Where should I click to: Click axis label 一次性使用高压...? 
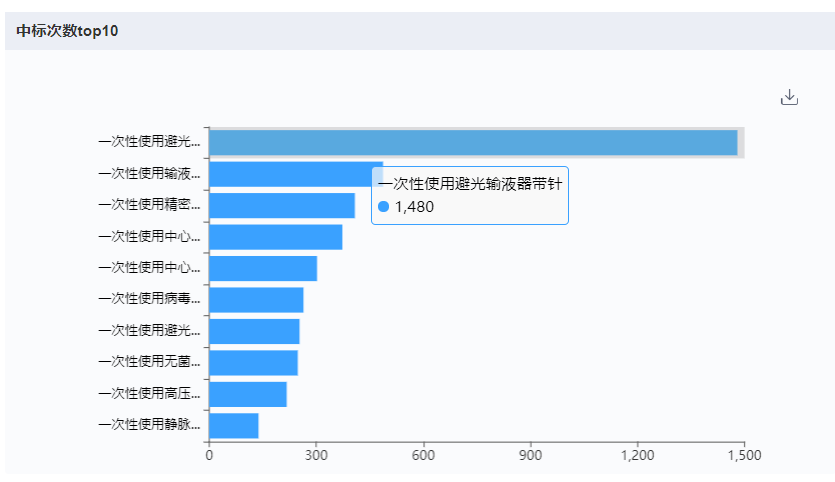pyautogui.click(x=149, y=393)
